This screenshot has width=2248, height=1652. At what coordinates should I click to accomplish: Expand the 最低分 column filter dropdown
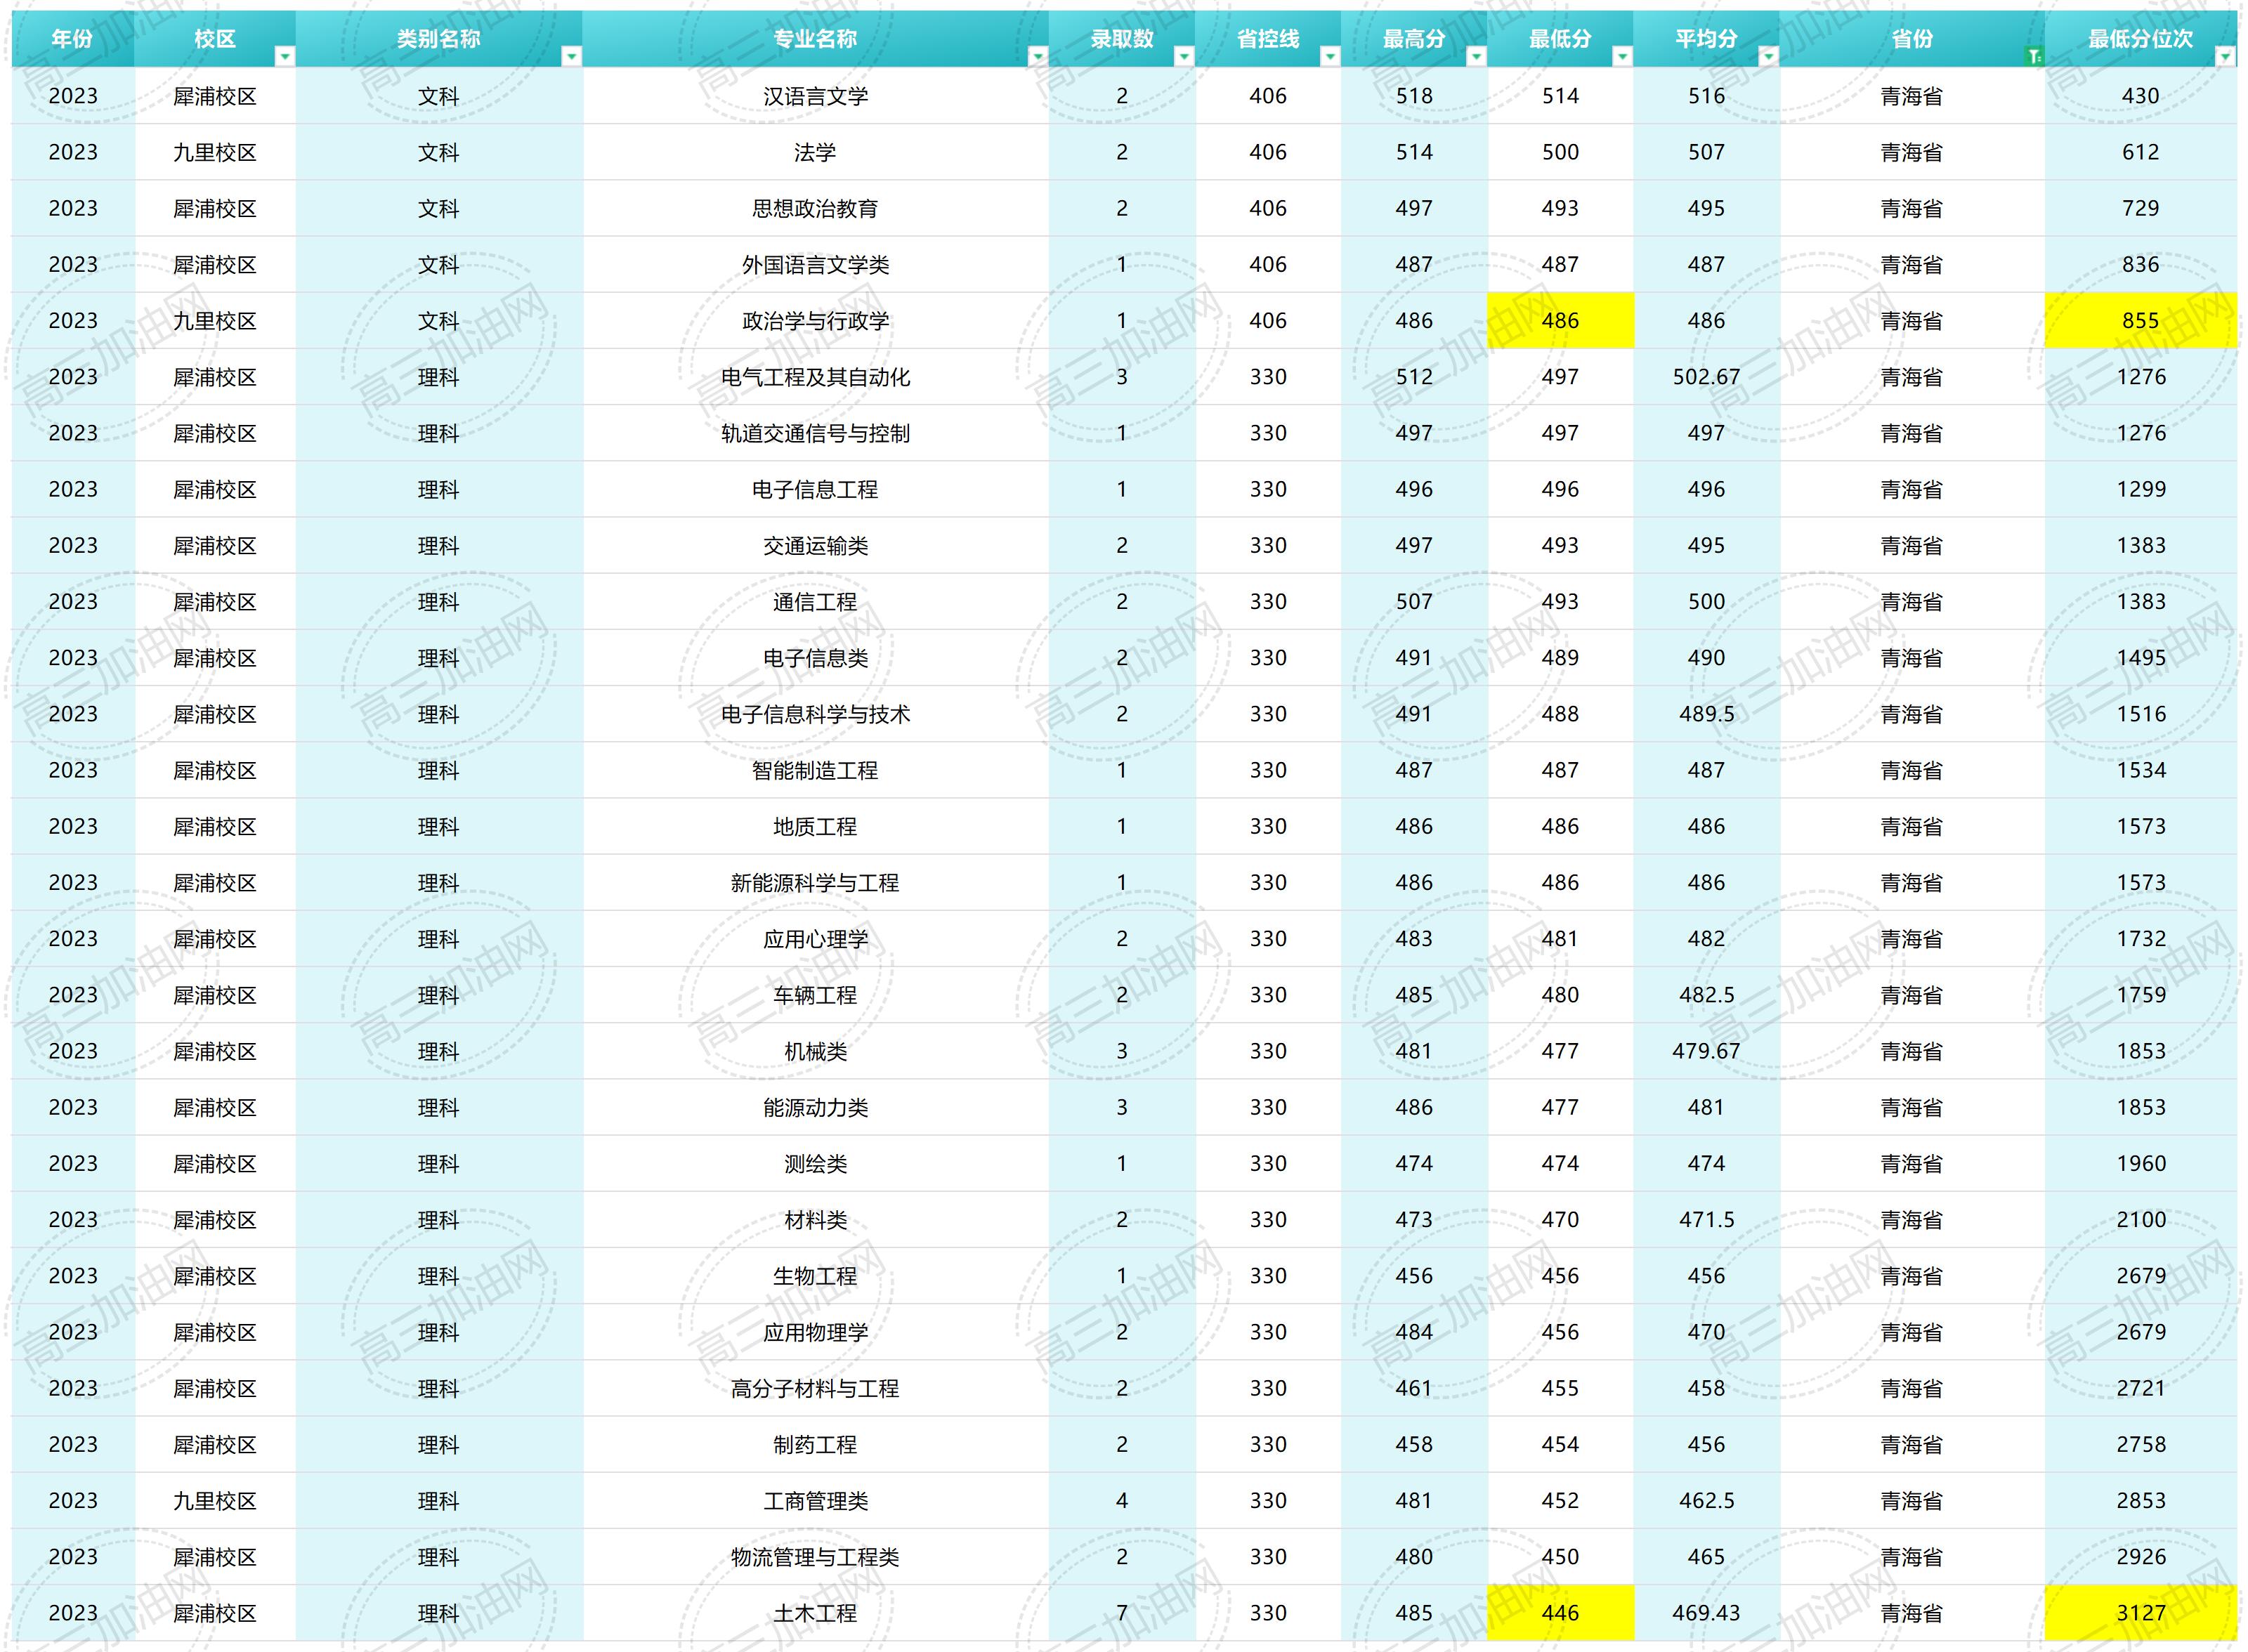[x=1623, y=57]
